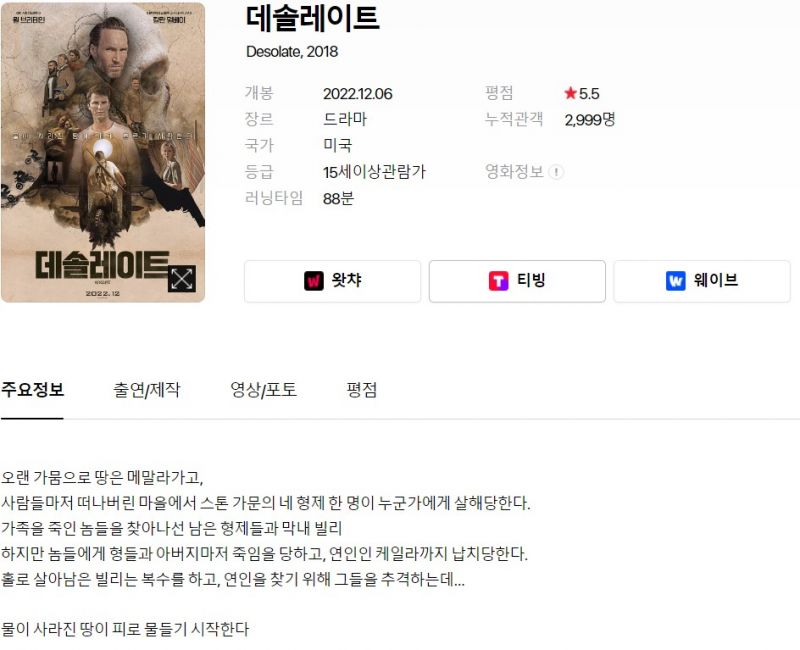Viewport: 800px width, 650px height.
Task: Open the 웨이브 streaming button
Action: [702, 281]
